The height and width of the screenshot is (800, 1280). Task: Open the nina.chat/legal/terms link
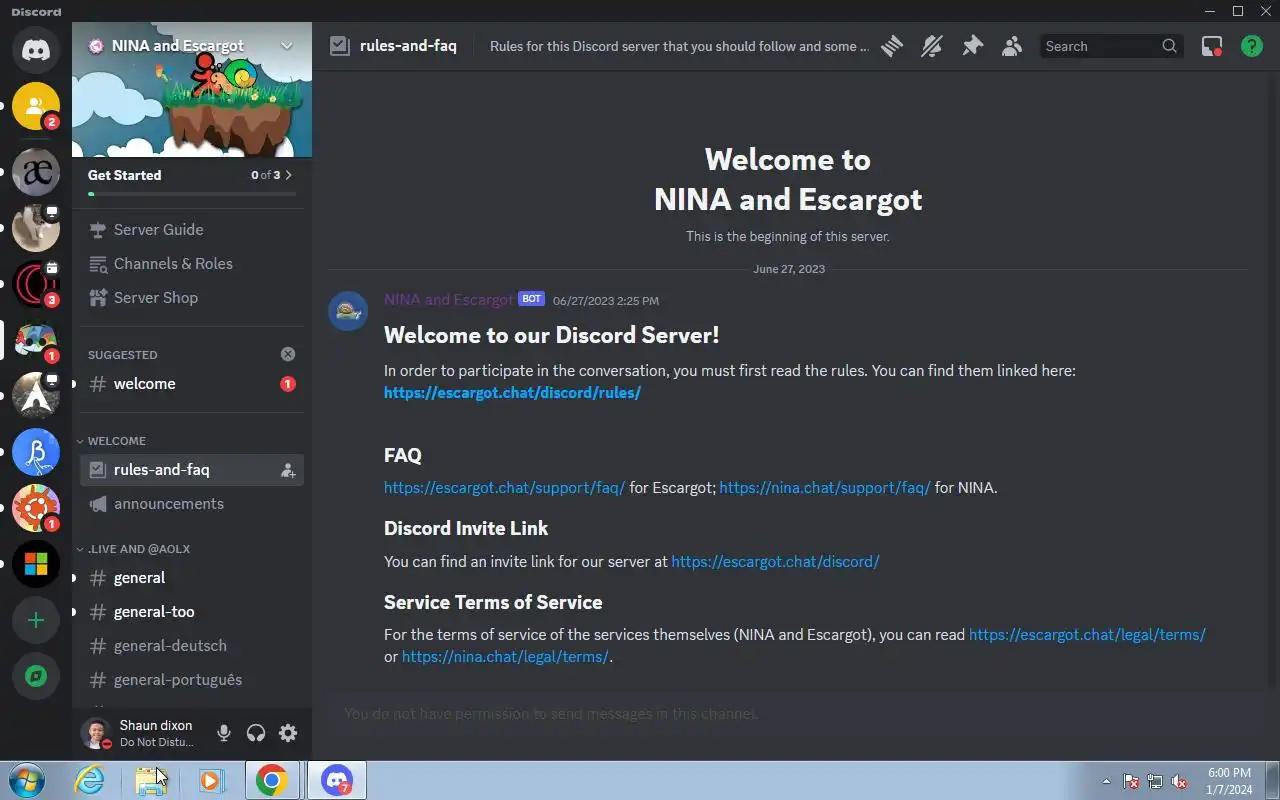tap(505, 657)
